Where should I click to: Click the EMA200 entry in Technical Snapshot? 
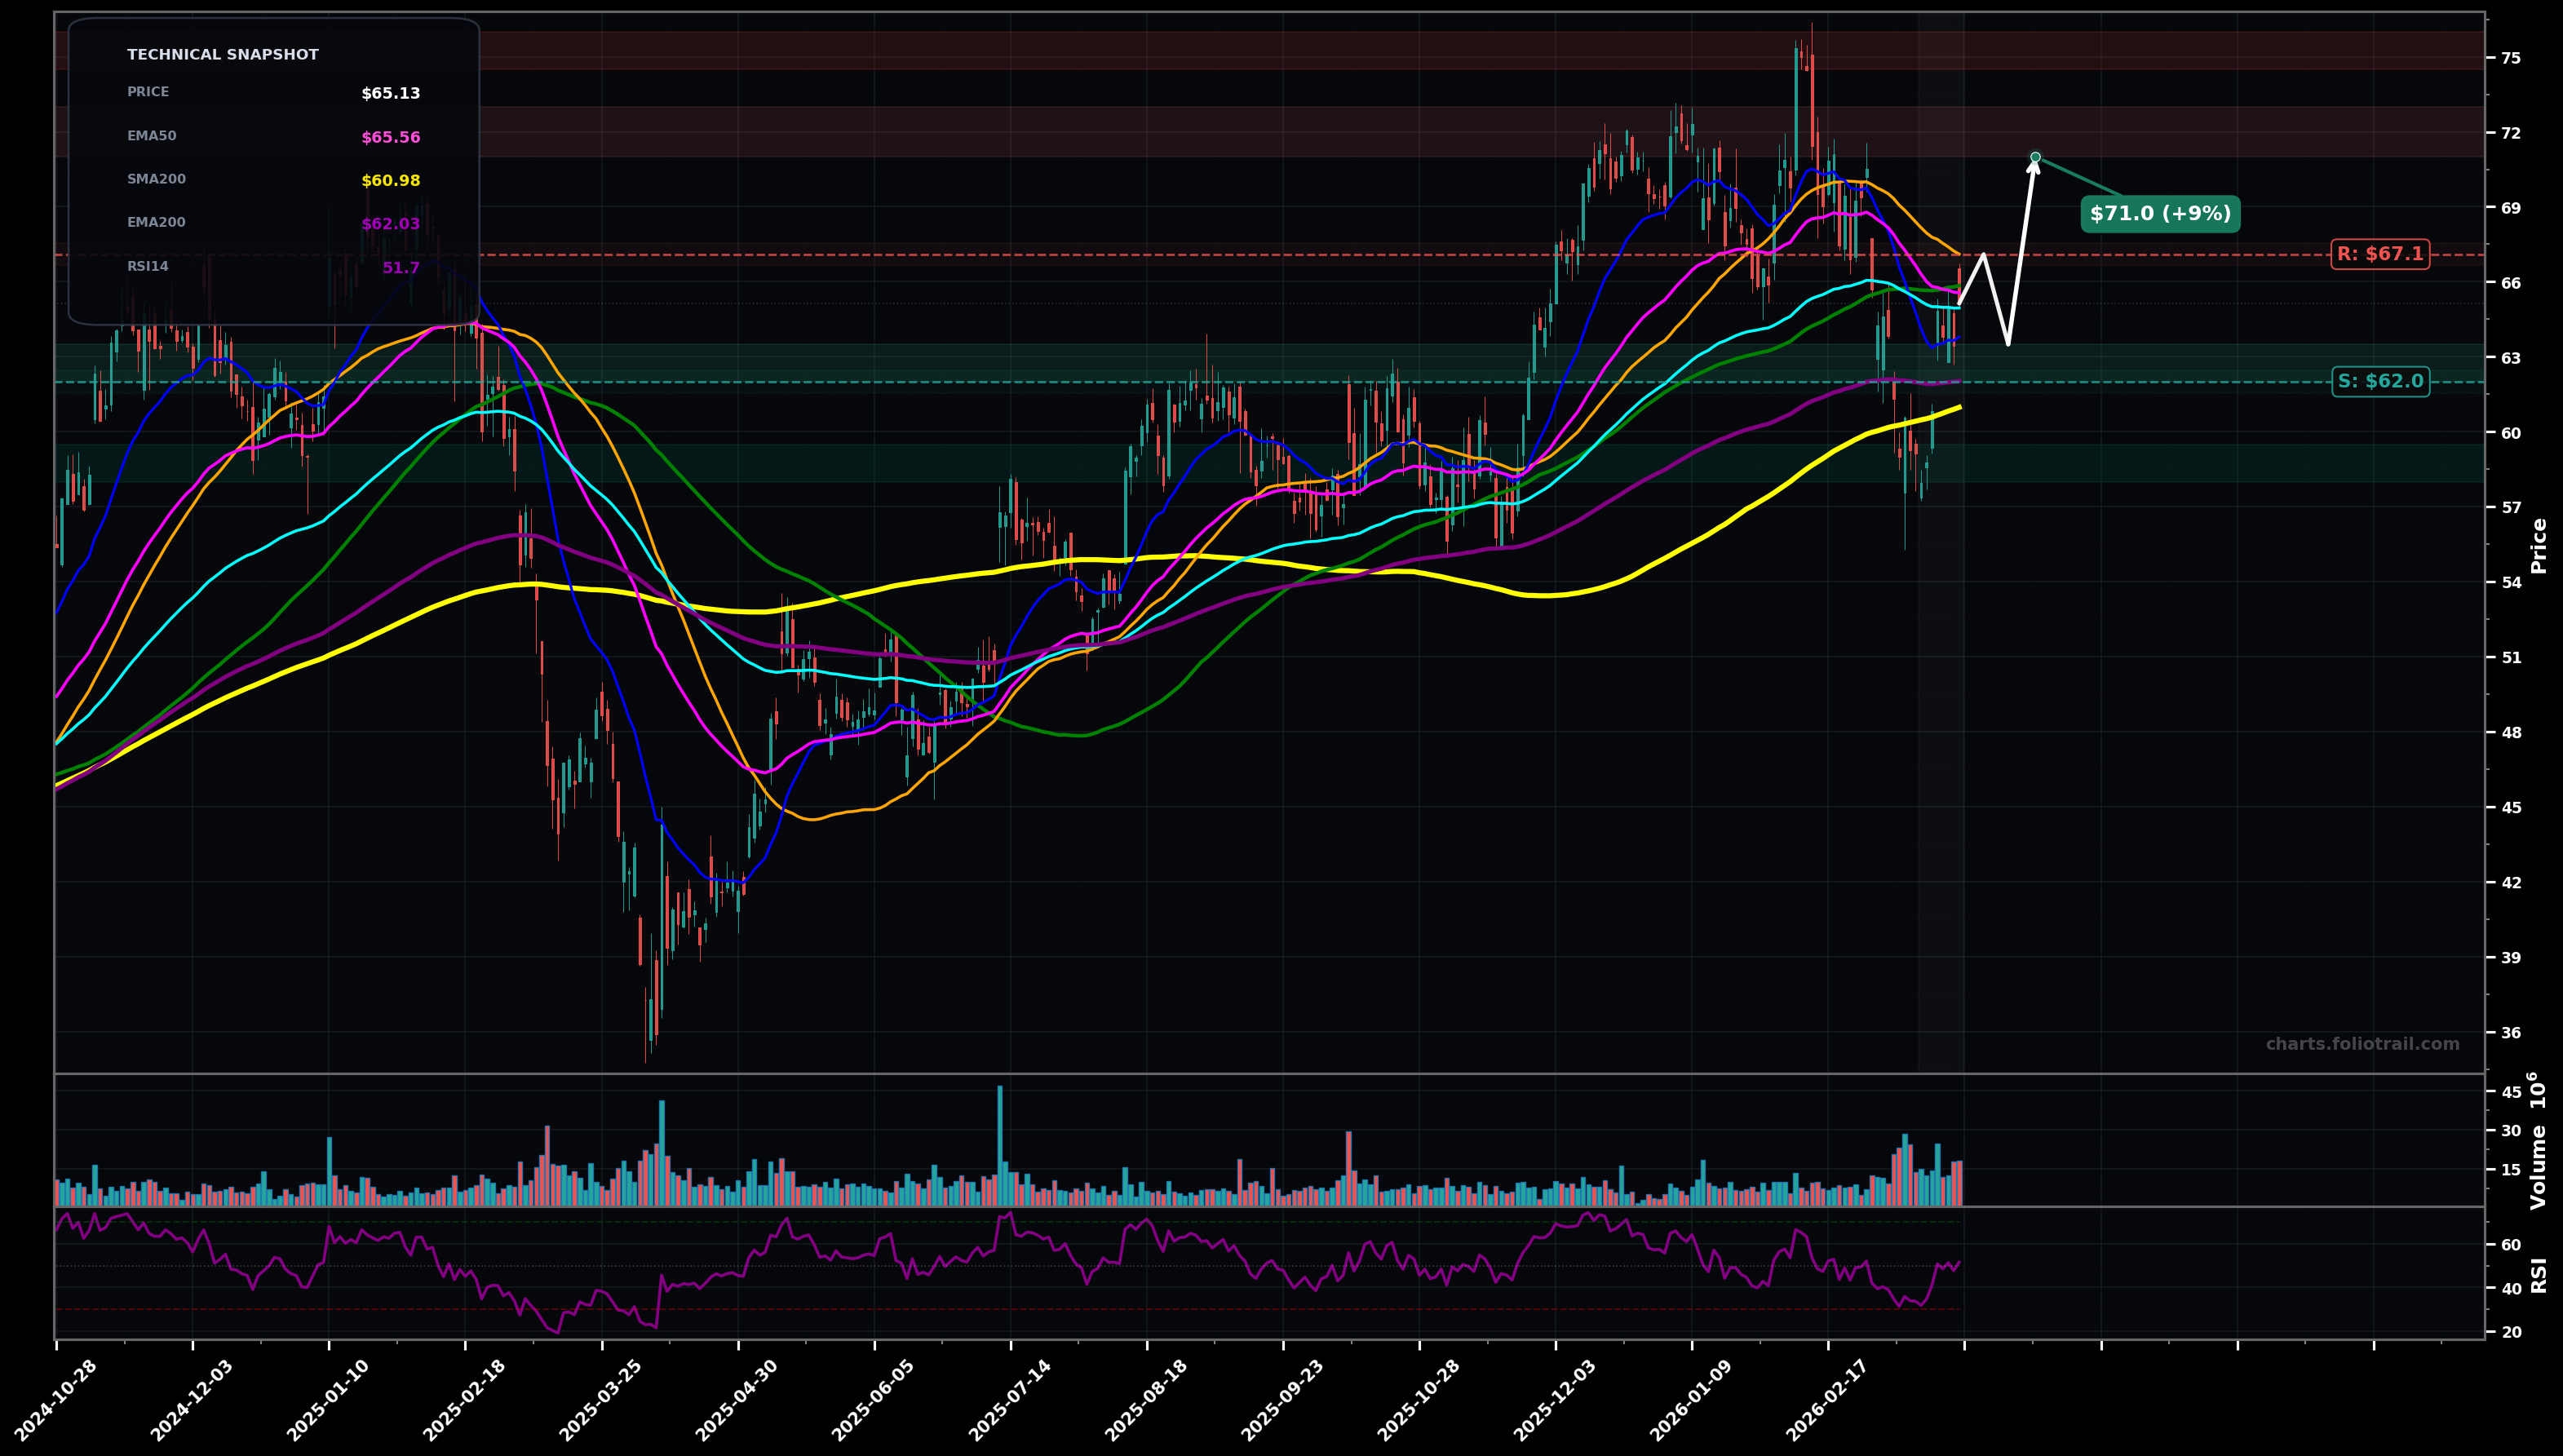(x=155, y=222)
